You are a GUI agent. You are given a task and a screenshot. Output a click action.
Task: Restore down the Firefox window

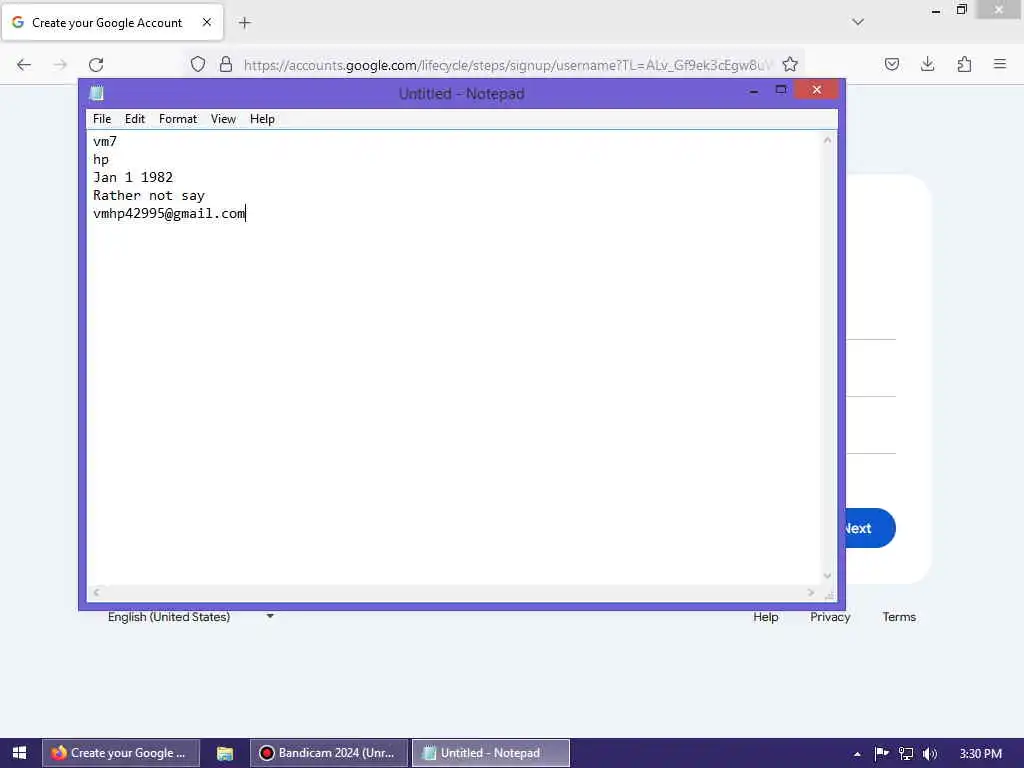click(961, 9)
